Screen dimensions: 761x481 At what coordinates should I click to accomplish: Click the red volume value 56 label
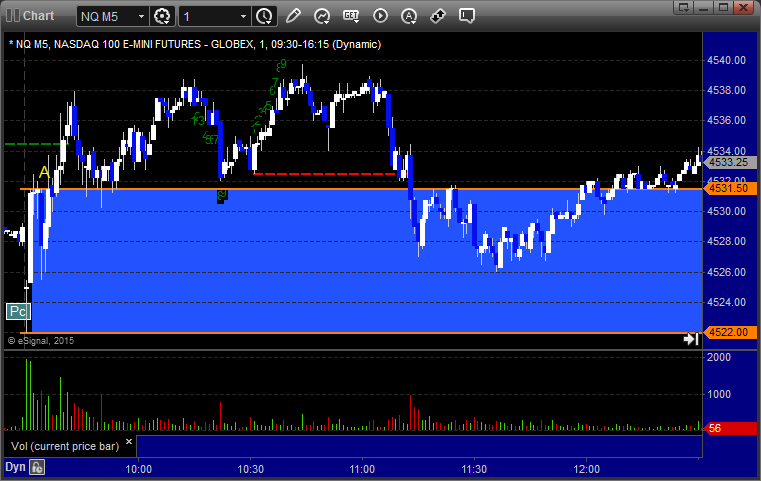[x=730, y=428]
